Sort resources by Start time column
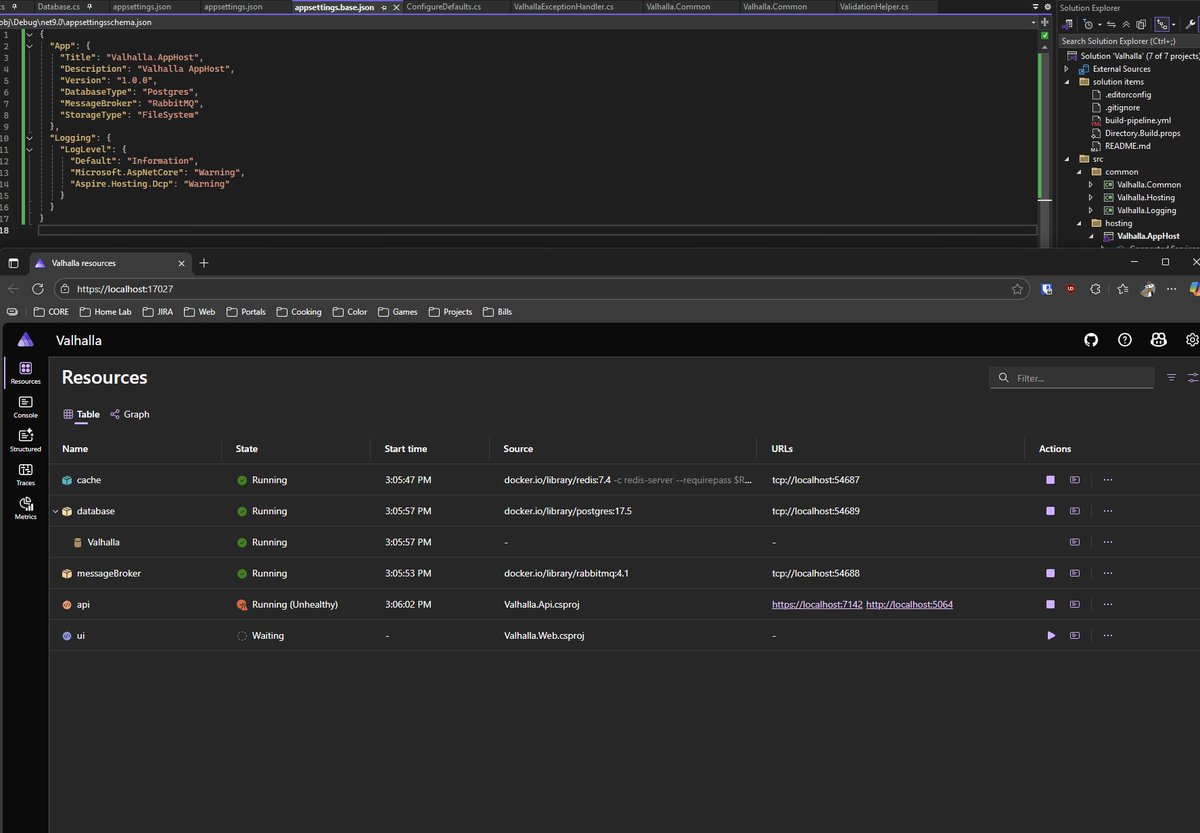 [406, 449]
